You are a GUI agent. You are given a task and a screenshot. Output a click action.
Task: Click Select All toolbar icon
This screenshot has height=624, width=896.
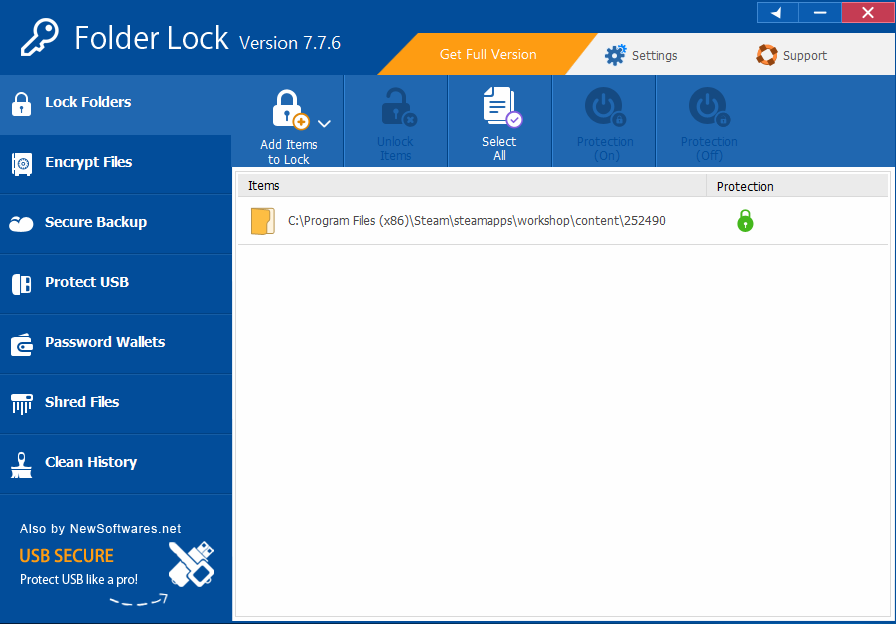pyautogui.click(x=502, y=106)
